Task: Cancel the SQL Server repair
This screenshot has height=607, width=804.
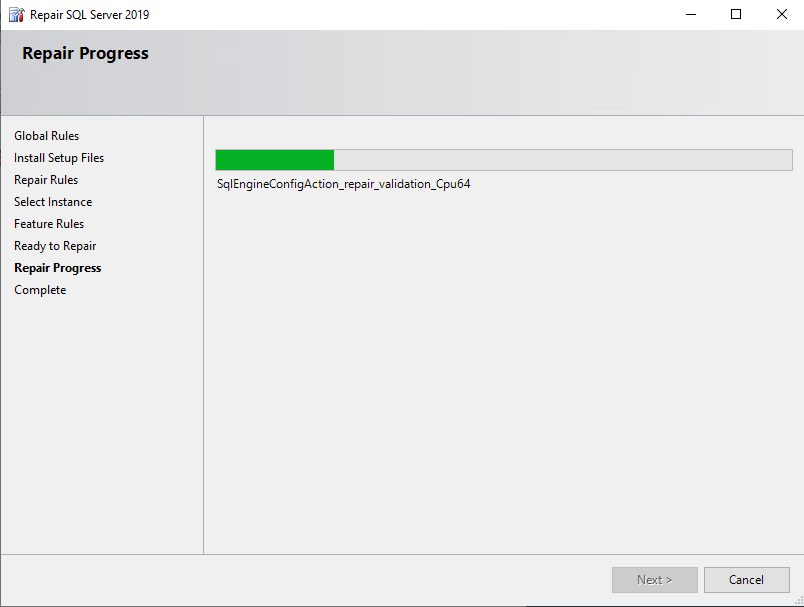Action: click(746, 580)
